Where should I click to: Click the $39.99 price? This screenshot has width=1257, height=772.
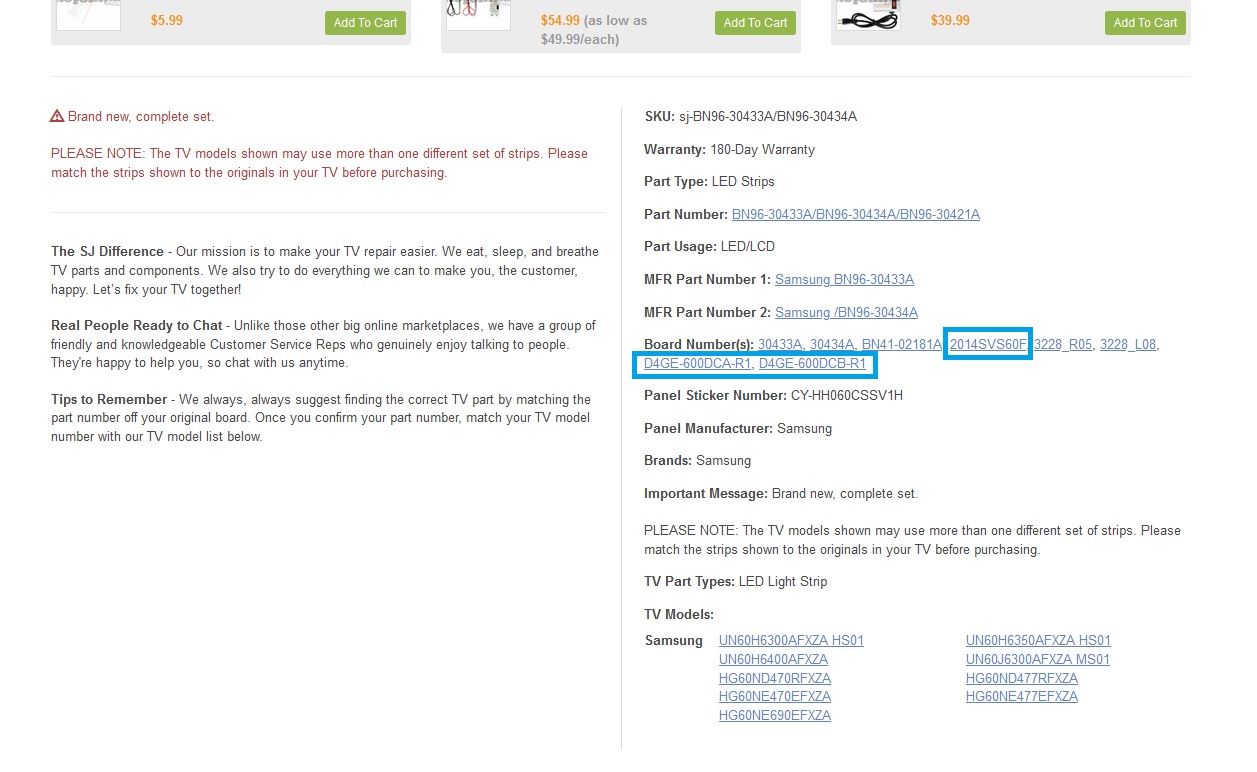[x=950, y=20]
